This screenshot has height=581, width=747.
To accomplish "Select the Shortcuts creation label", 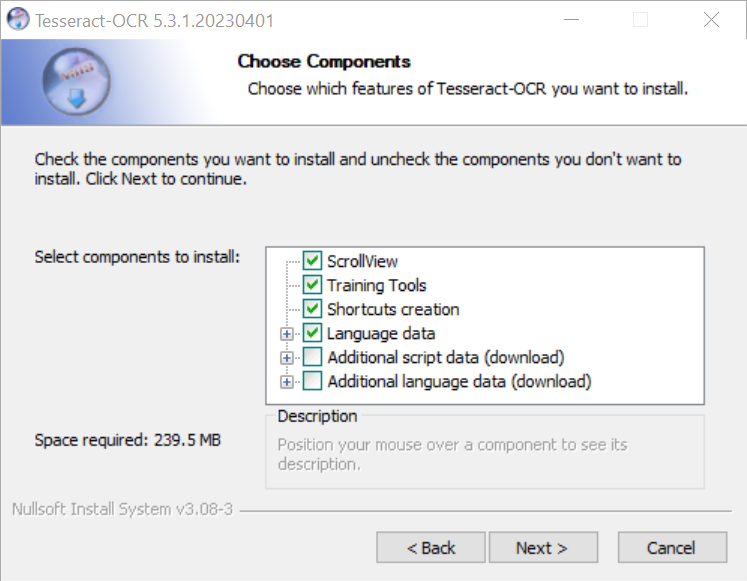I will click(393, 310).
